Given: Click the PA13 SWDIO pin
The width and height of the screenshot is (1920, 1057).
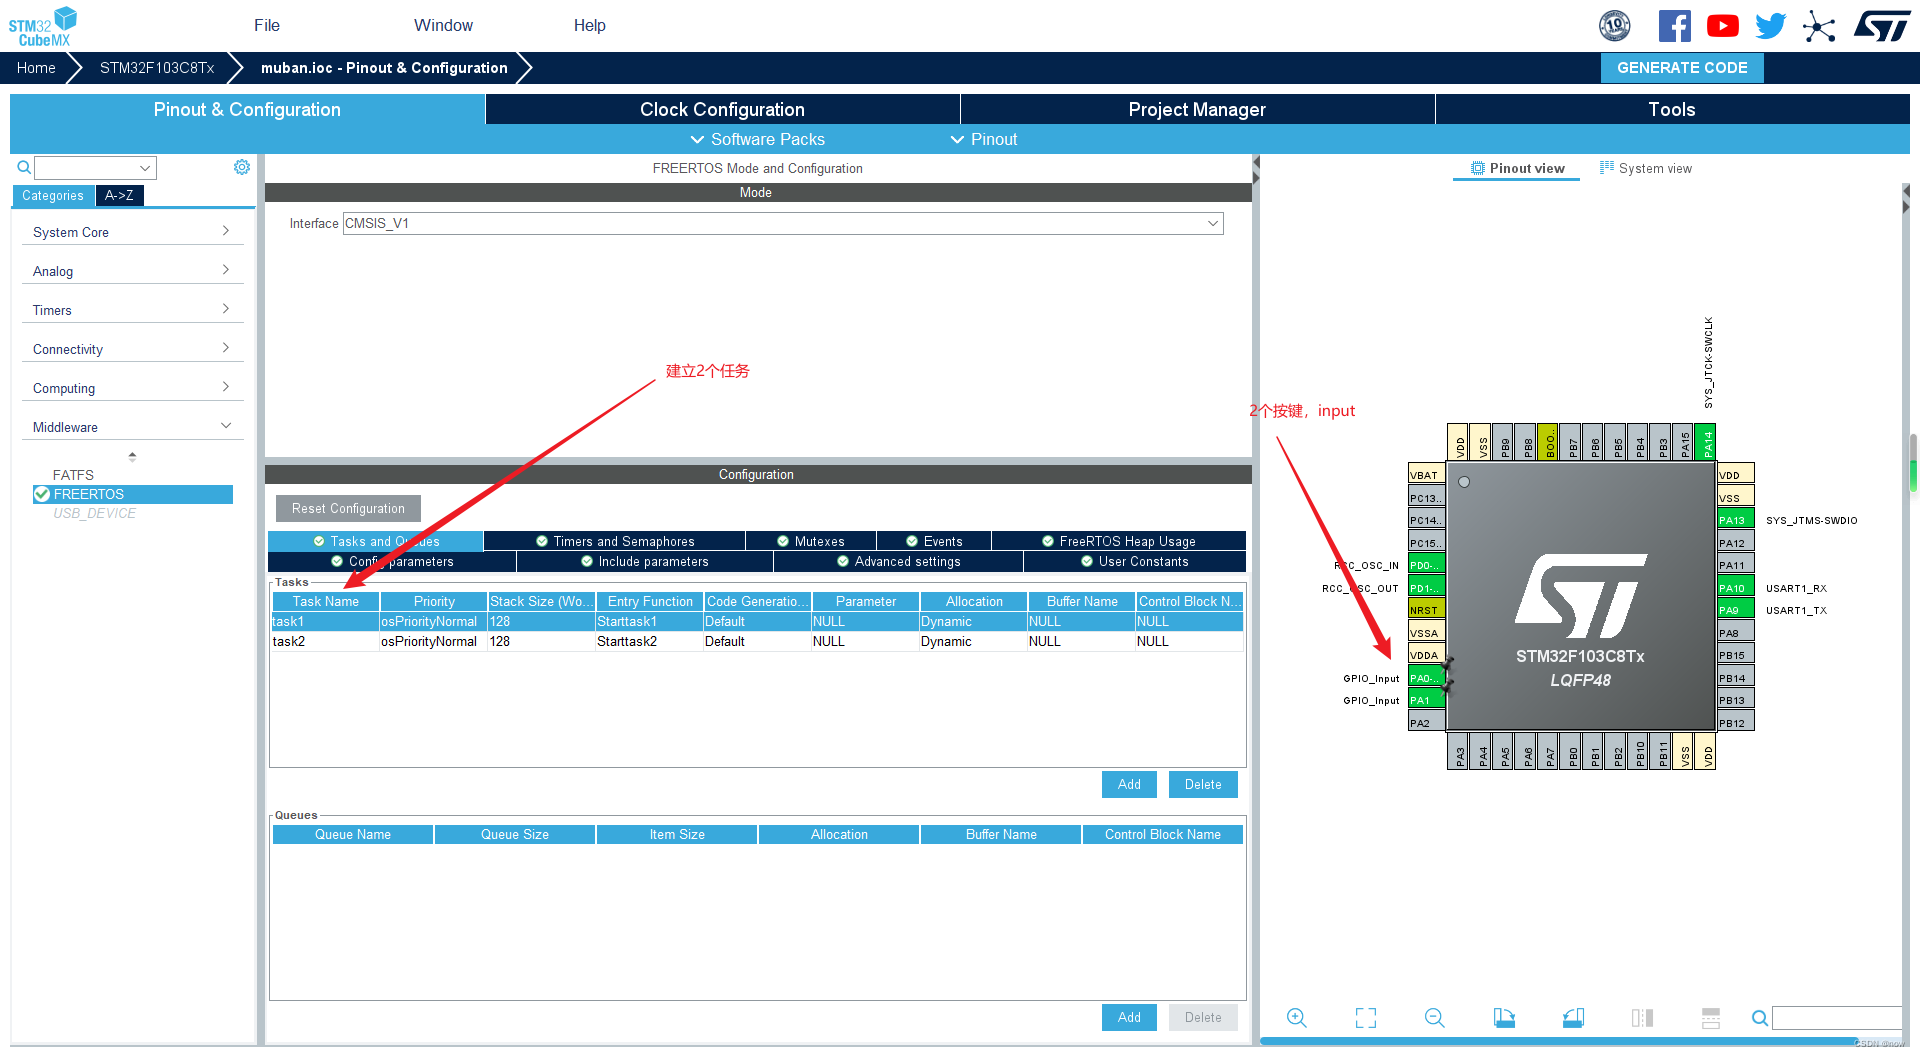Looking at the screenshot, I should pos(1736,520).
